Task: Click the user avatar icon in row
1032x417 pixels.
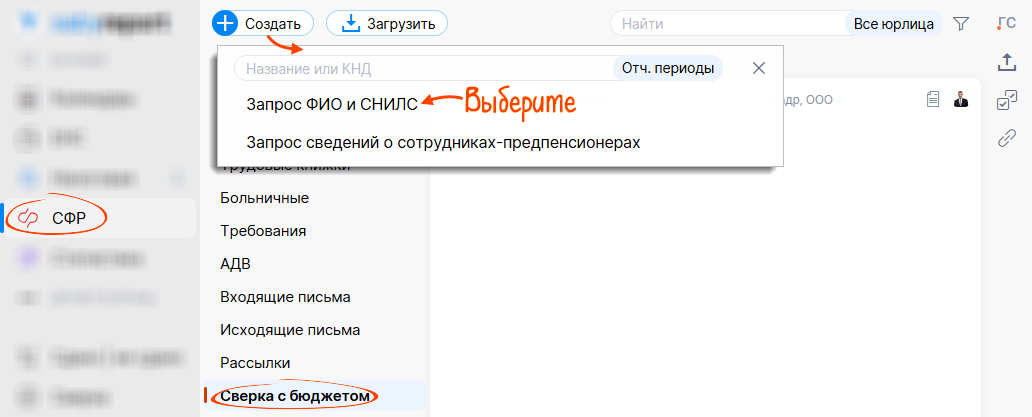Action: 961,99
